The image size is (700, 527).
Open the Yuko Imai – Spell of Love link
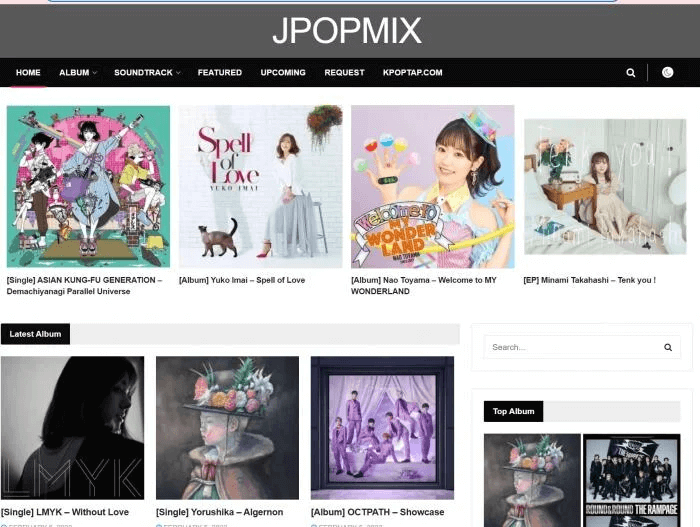(x=242, y=280)
